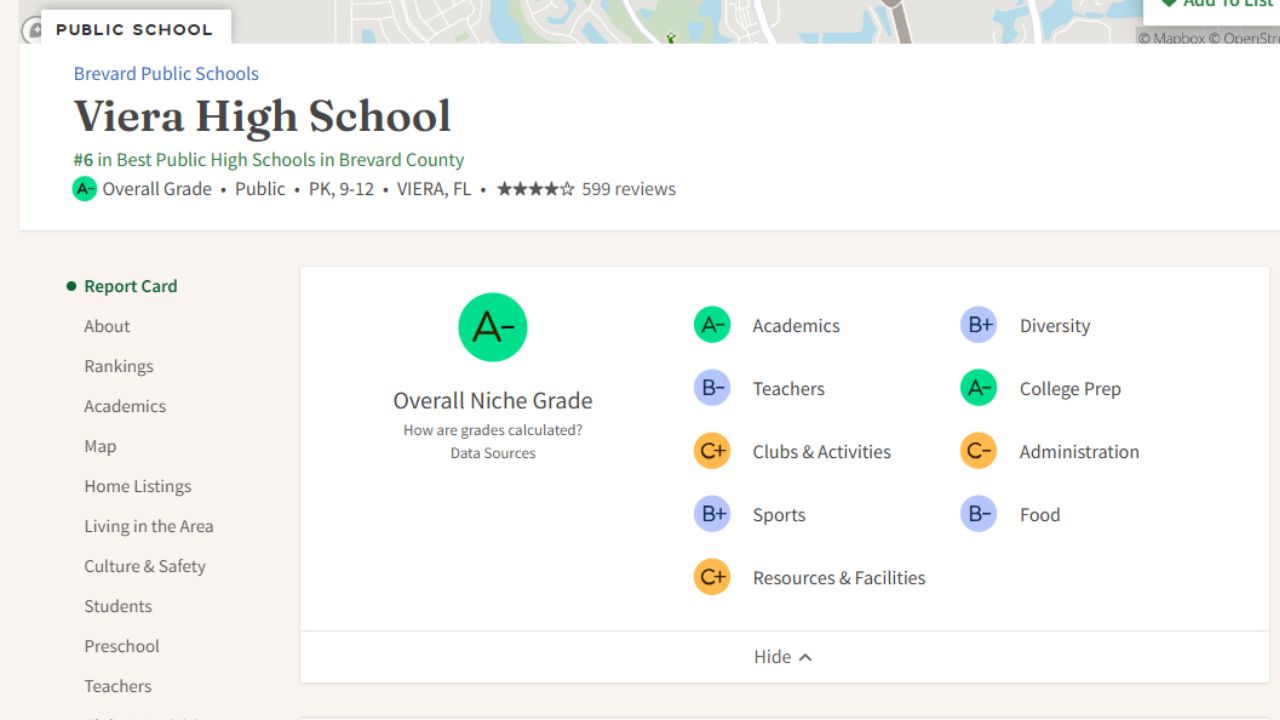Viewport: 1280px width, 720px height.
Task: Click the B- Teachers grade badge
Action: [x=712, y=388]
